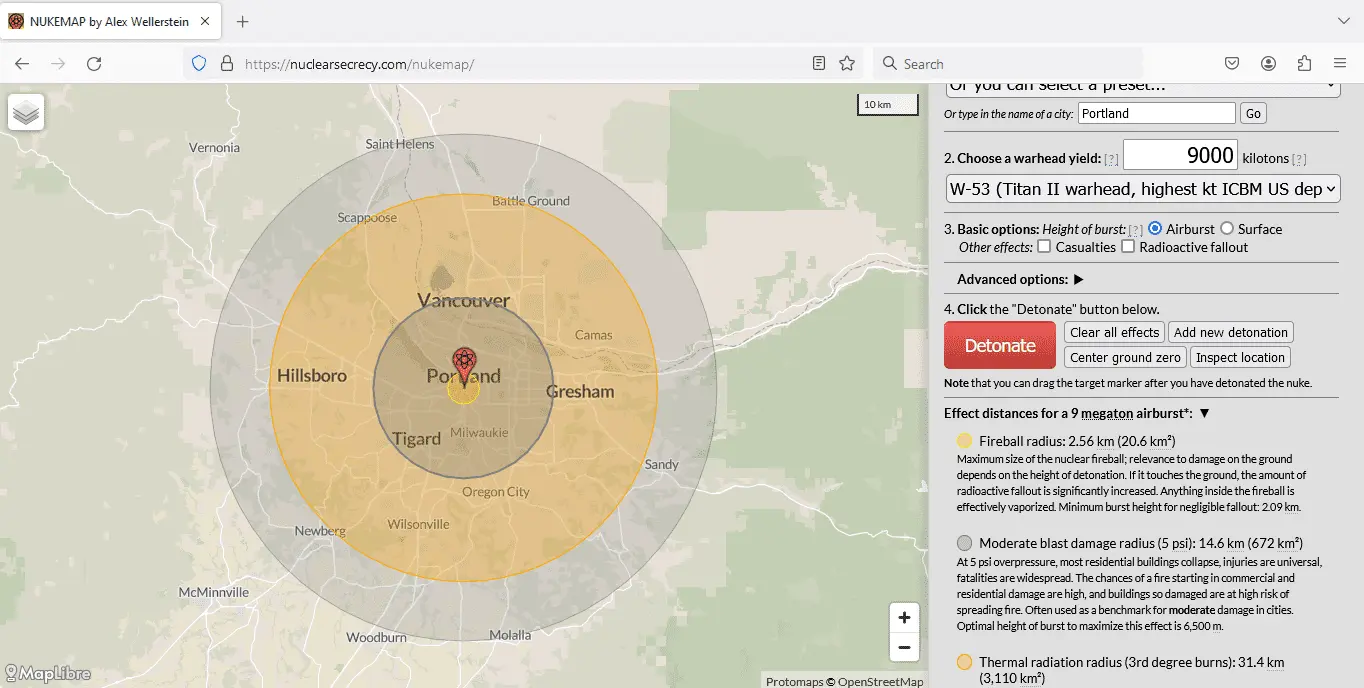Enable the Radioactive fallout checkbox
This screenshot has width=1364, height=688.
click(x=1128, y=247)
